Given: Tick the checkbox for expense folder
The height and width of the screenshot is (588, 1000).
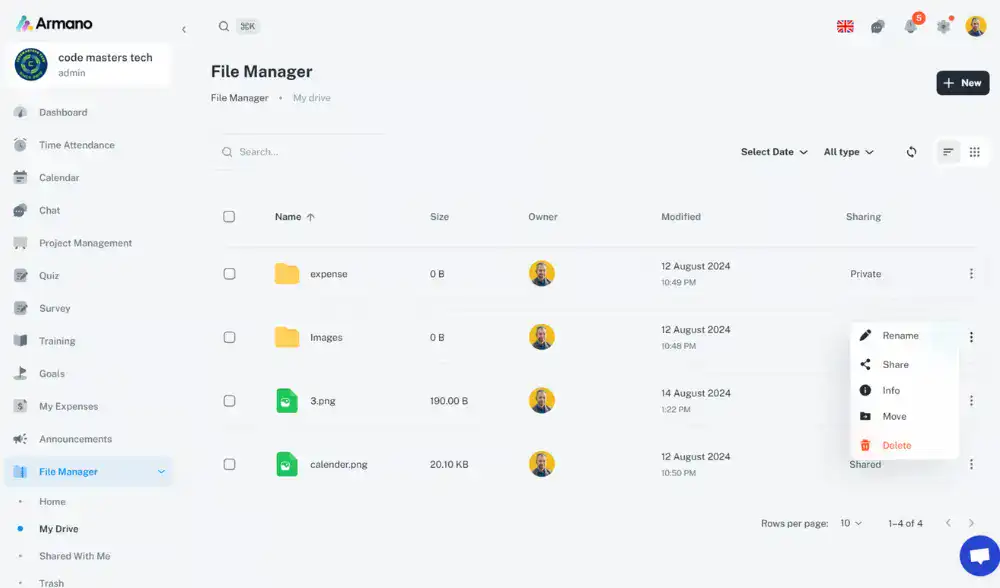Looking at the screenshot, I should (x=229, y=274).
